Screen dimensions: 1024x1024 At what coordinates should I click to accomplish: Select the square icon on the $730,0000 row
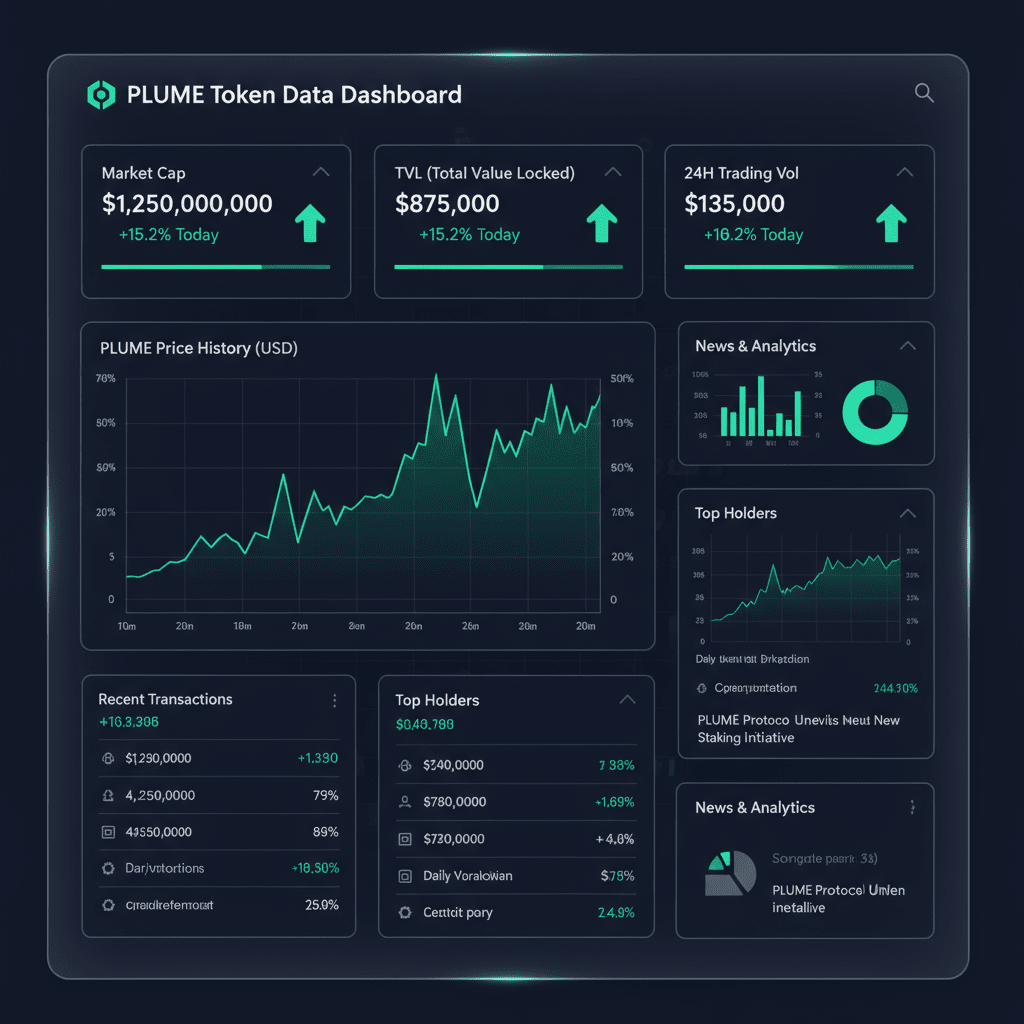pyautogui.click(x=404, y=839)
